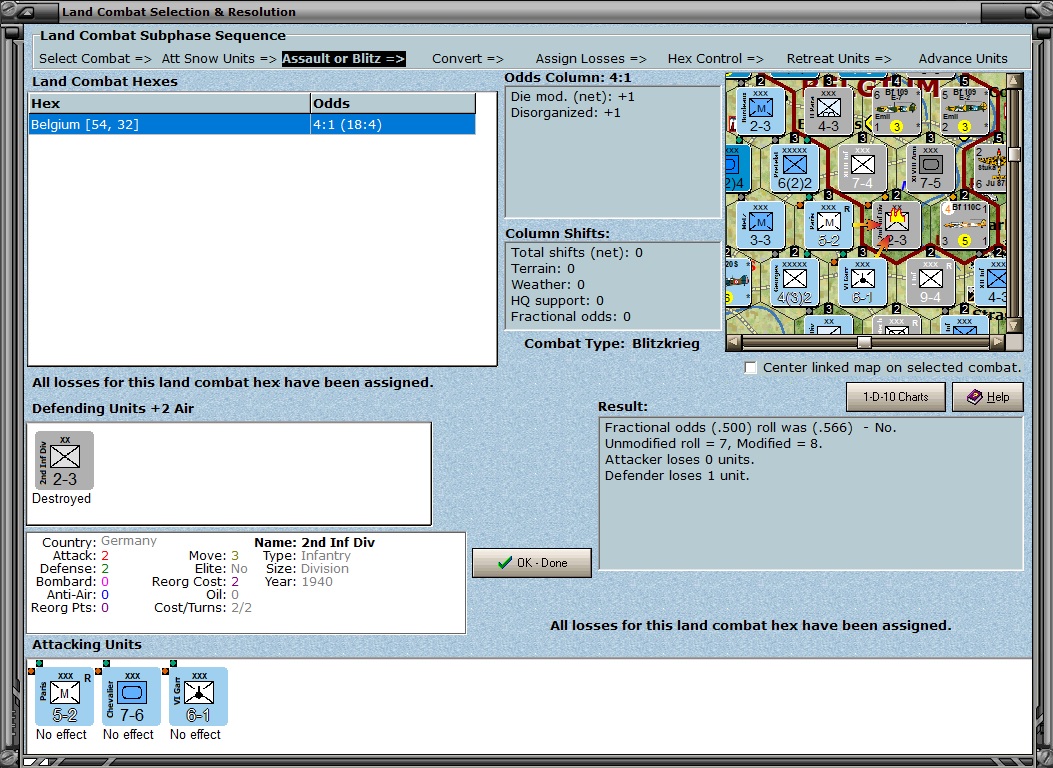Image resolution: width=1053 pixels, height=768 pixels.
Task: Click No effect label under VI Garr unit
Action: (195, 734)
